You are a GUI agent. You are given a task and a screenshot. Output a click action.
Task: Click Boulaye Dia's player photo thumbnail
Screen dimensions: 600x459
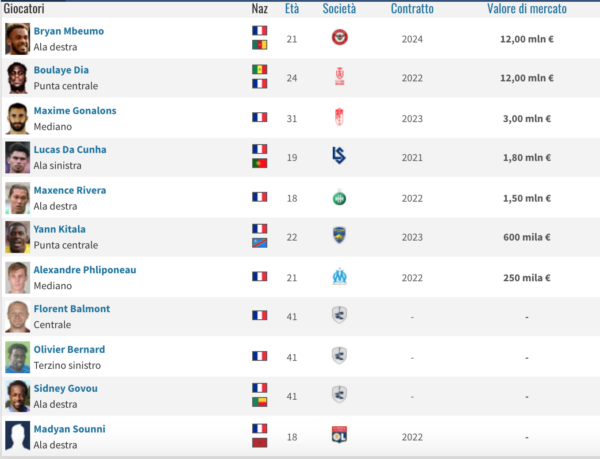(x=17, y=77)
